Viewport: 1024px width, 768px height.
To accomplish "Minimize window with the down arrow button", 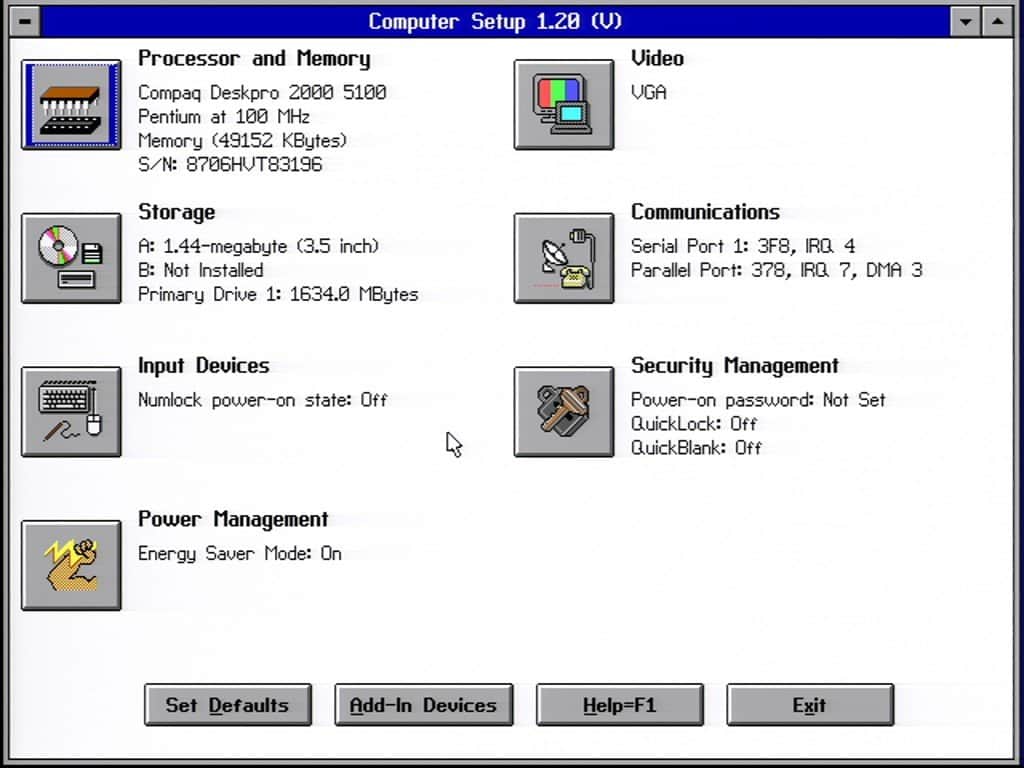I will 965,22.
